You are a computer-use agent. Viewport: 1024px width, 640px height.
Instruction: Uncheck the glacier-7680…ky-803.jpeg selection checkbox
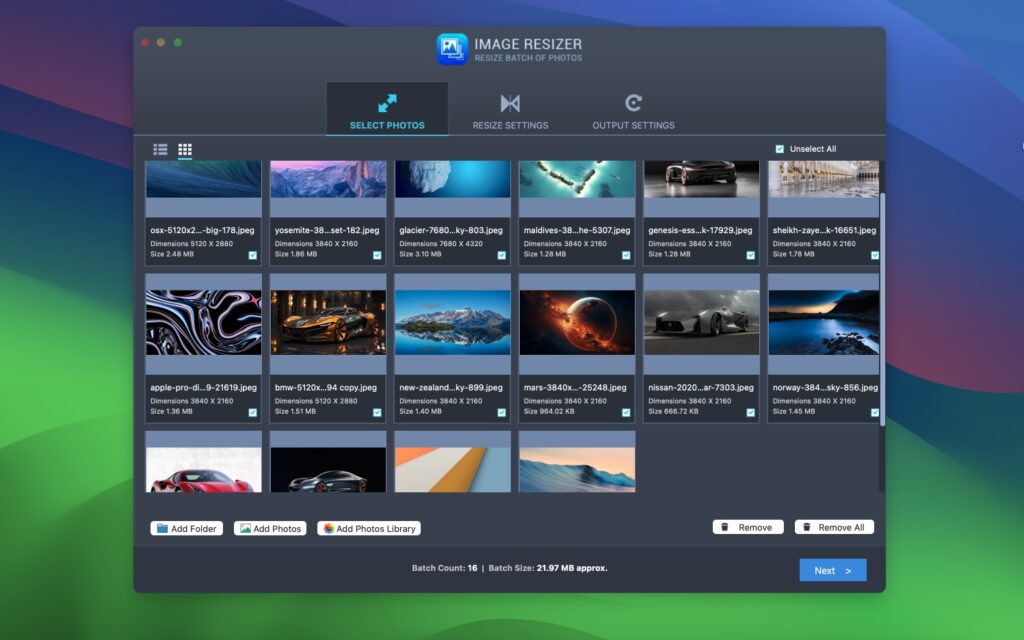click(x=500, y=256)
